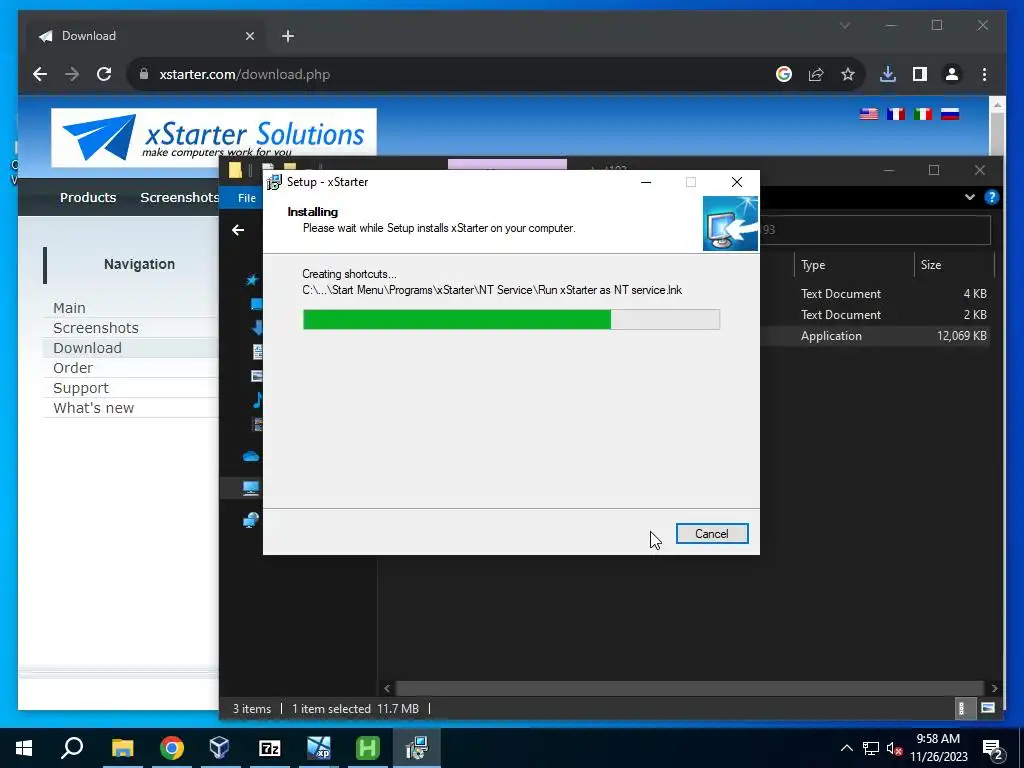The image size is (1024, 768).
Task: Open the Support navigation link
Action: (80, 388)
